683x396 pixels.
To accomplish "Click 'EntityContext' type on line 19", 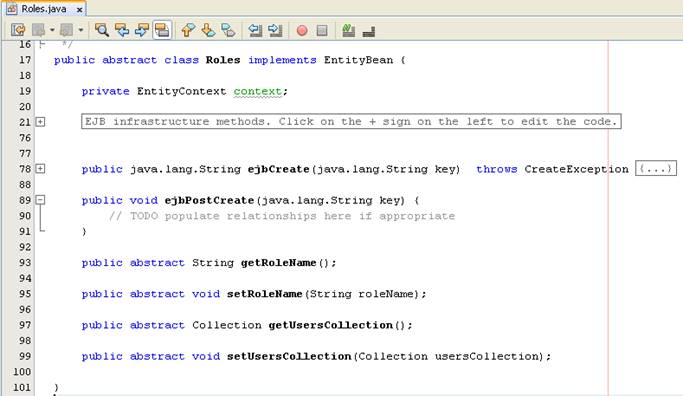I will pos(182,91).
